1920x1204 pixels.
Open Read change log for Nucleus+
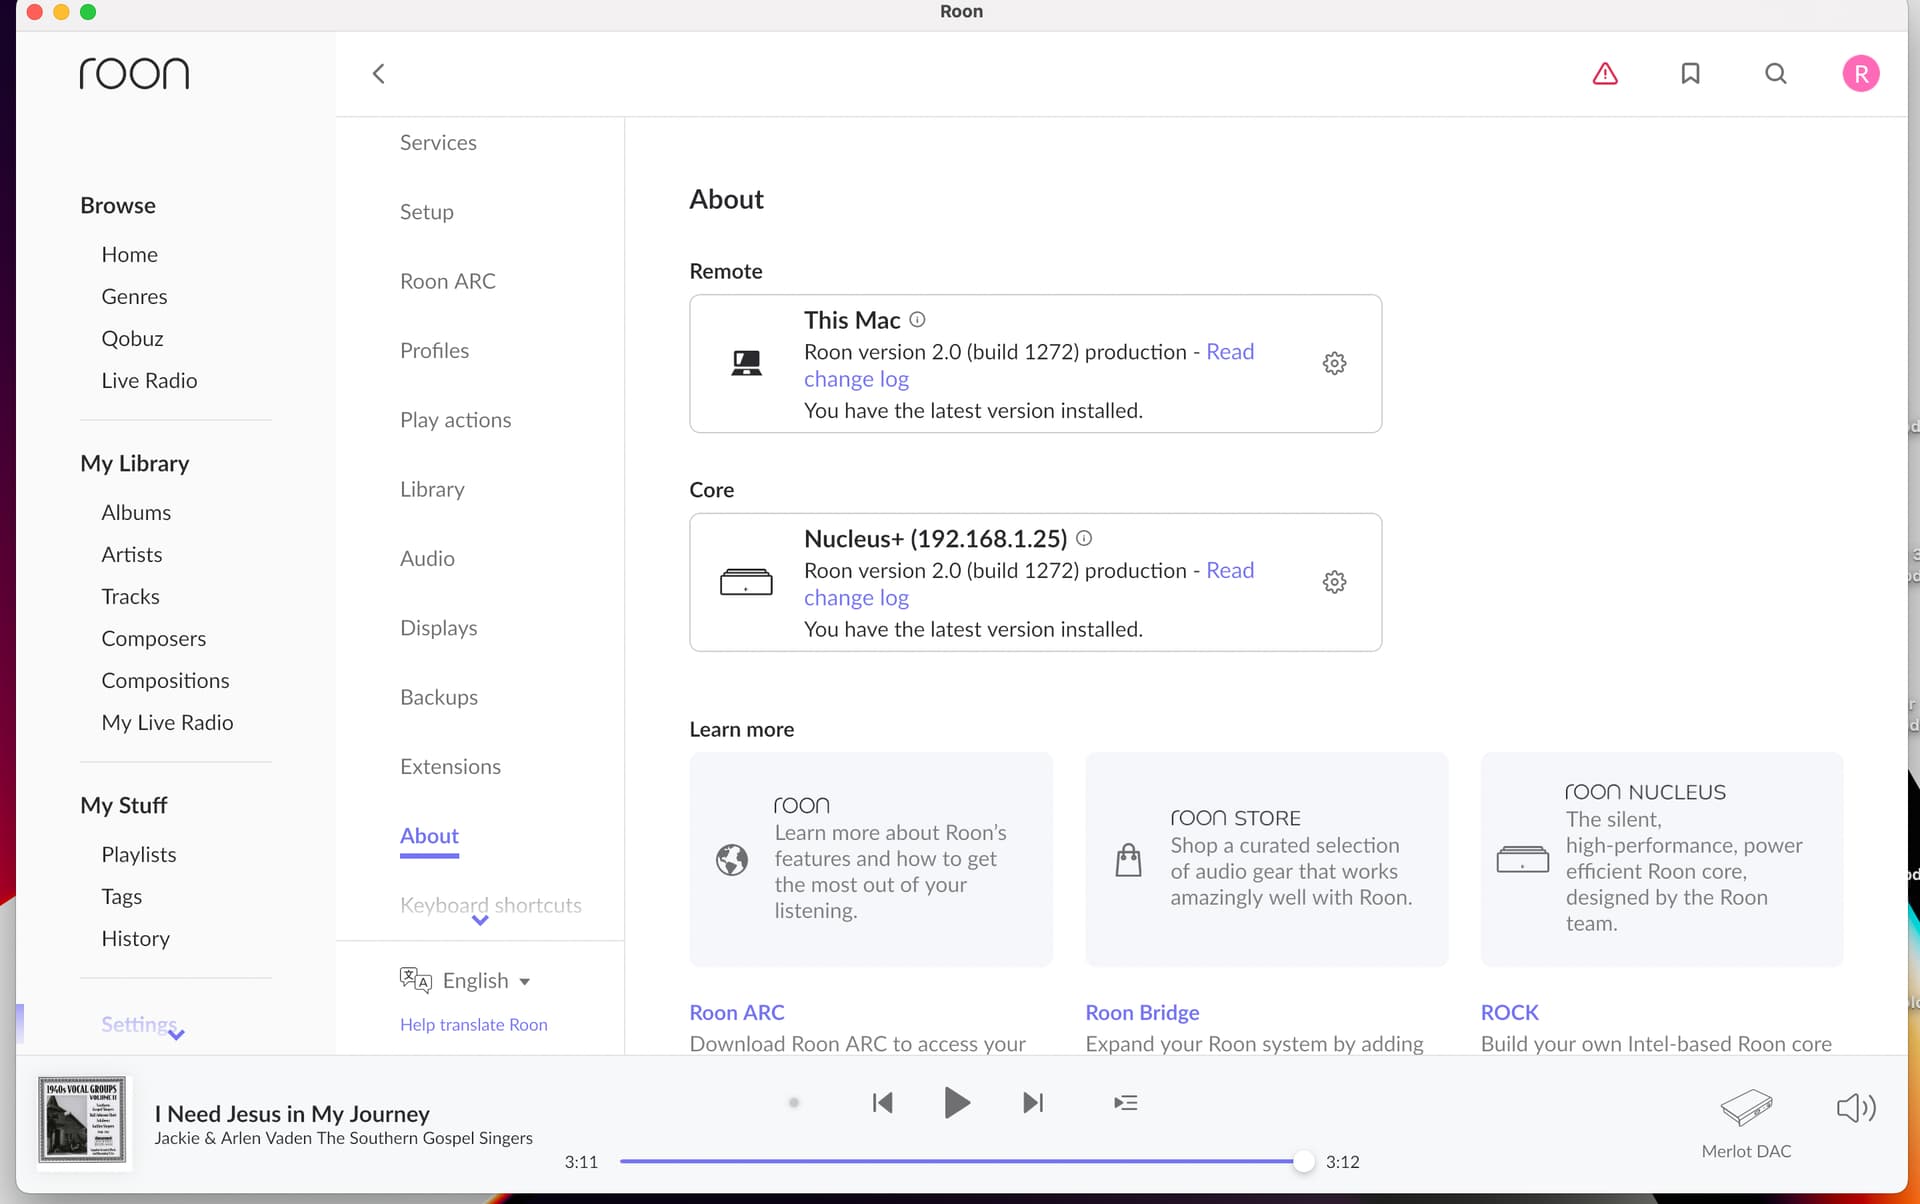pyautogui.click(x=1229, y=571)
